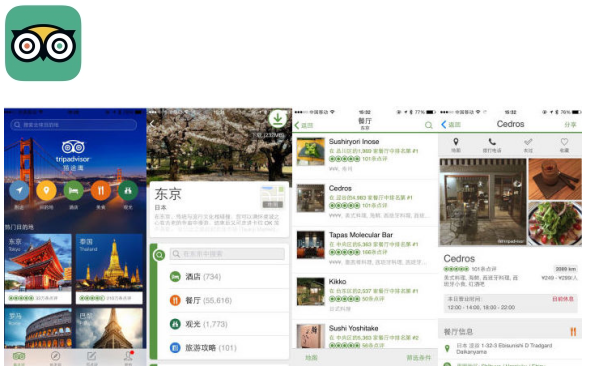Open the large Cedros storefront photo
Viewport: 590px width, 387px height.
tap(483, 202)
